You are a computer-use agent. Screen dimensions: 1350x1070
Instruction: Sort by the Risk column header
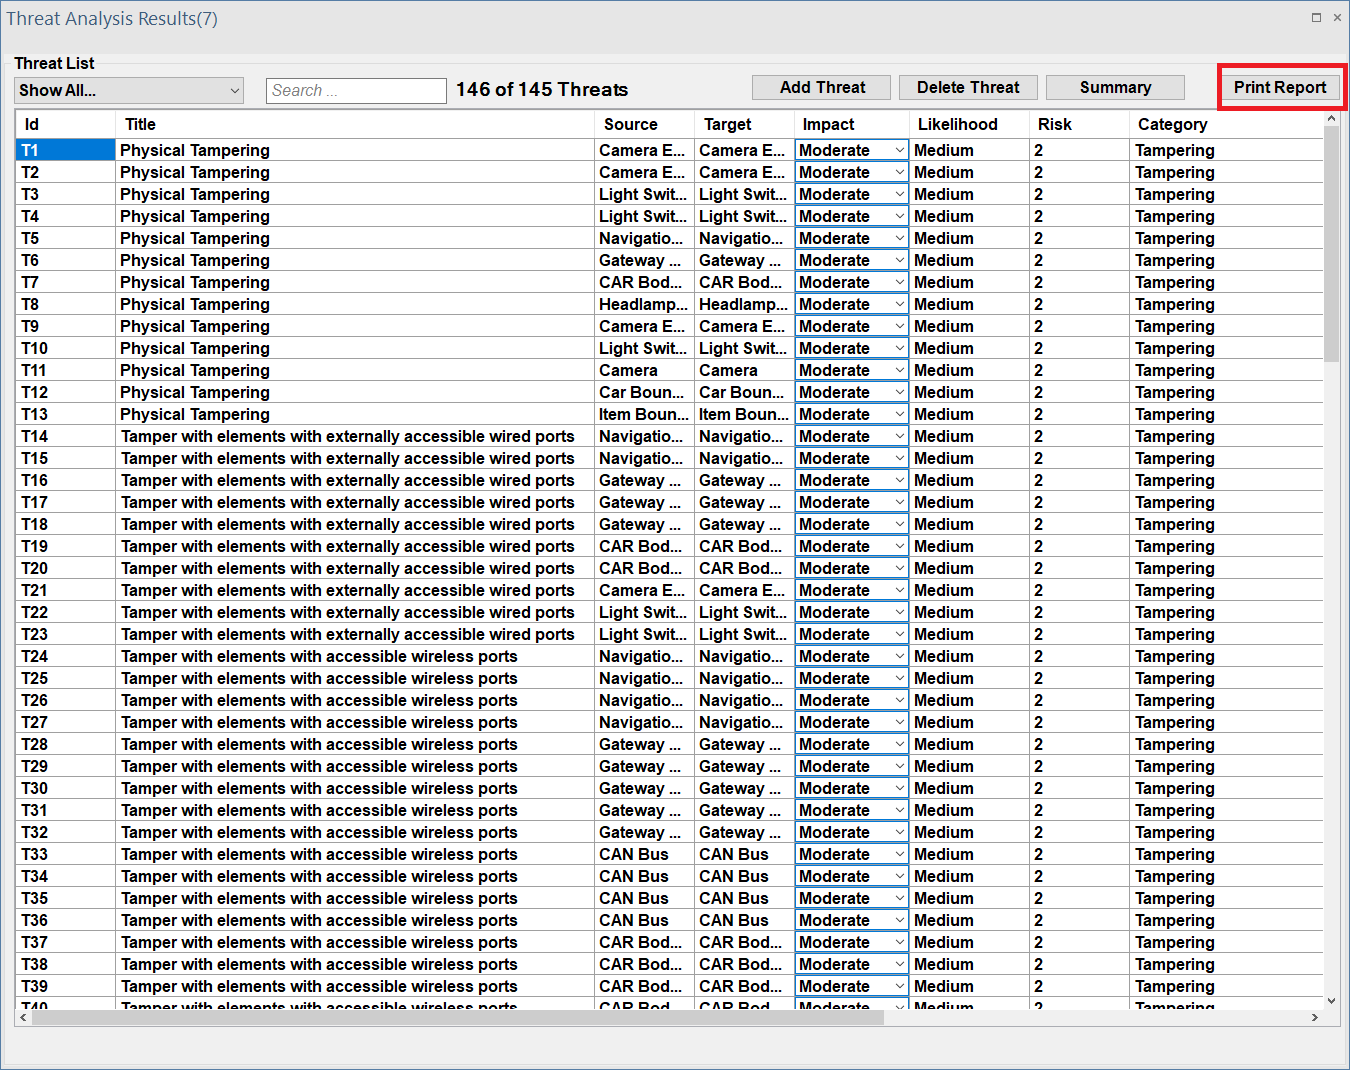1054,125
